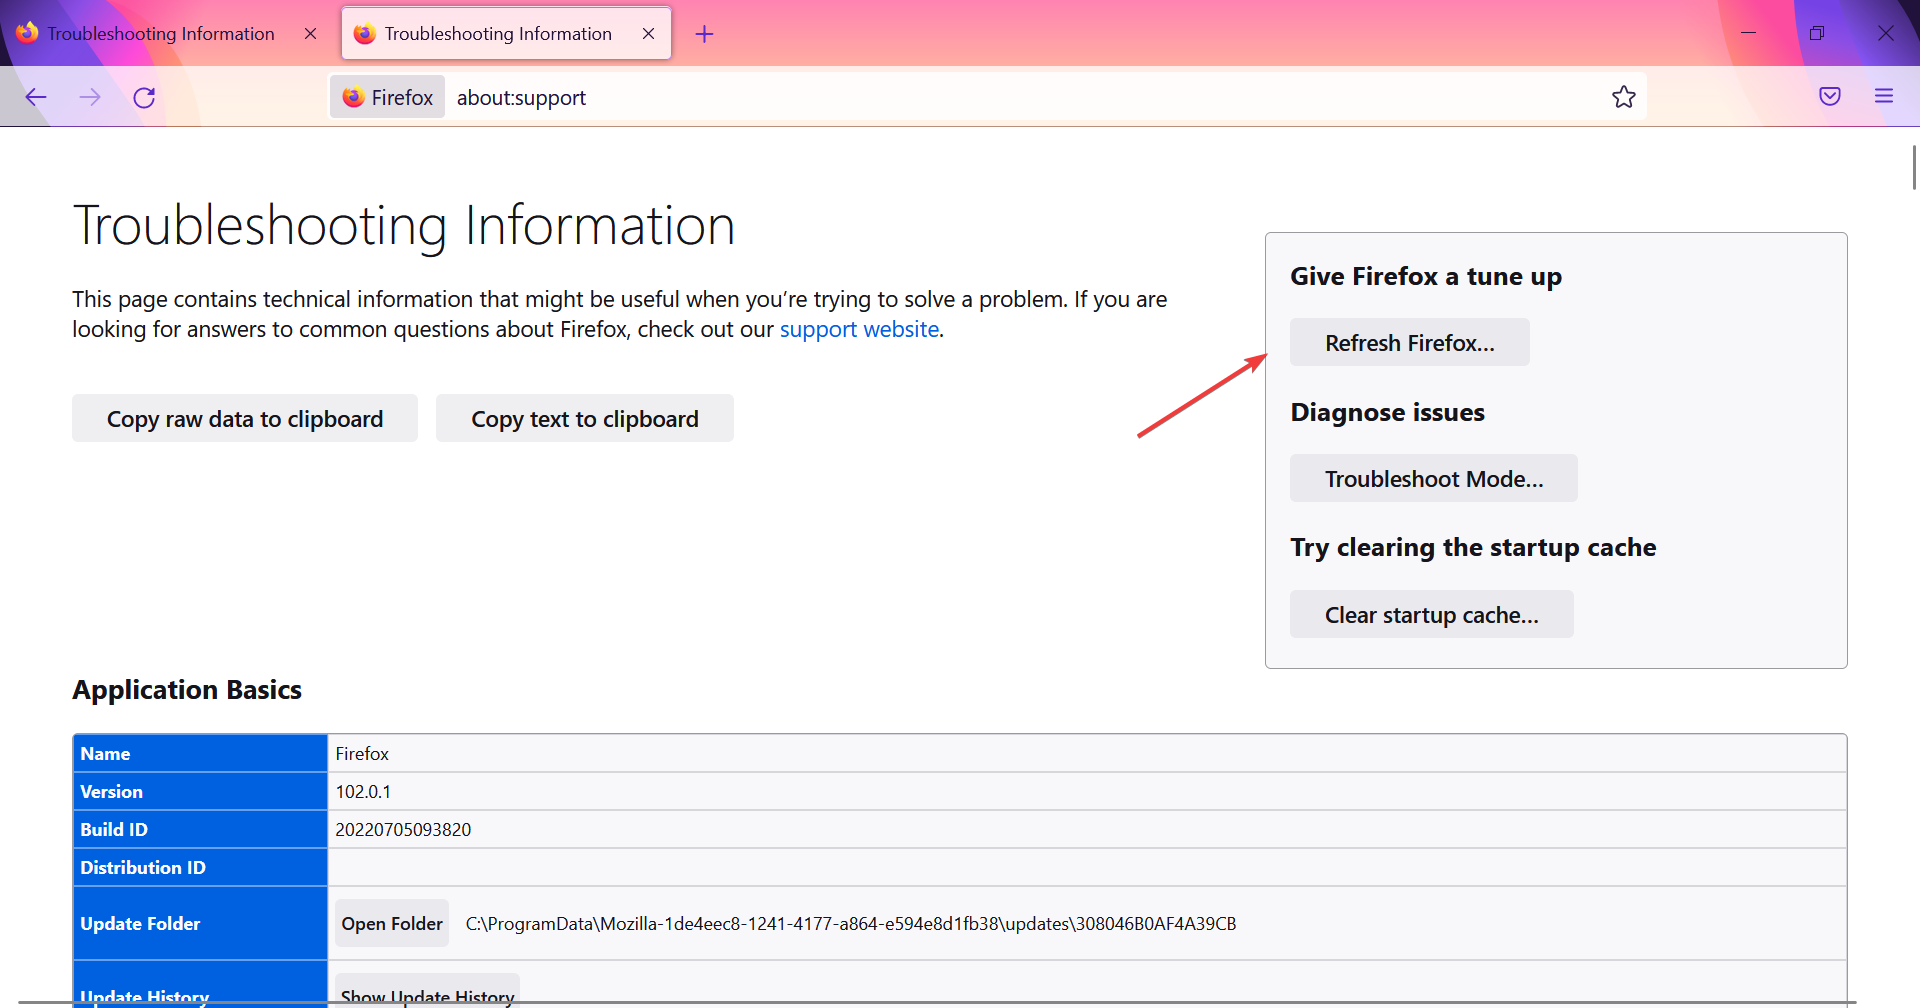The width and height of the screenshot is (1920, 1008).
Task: Go forward with the forward arrow
Action: point(90,97)
